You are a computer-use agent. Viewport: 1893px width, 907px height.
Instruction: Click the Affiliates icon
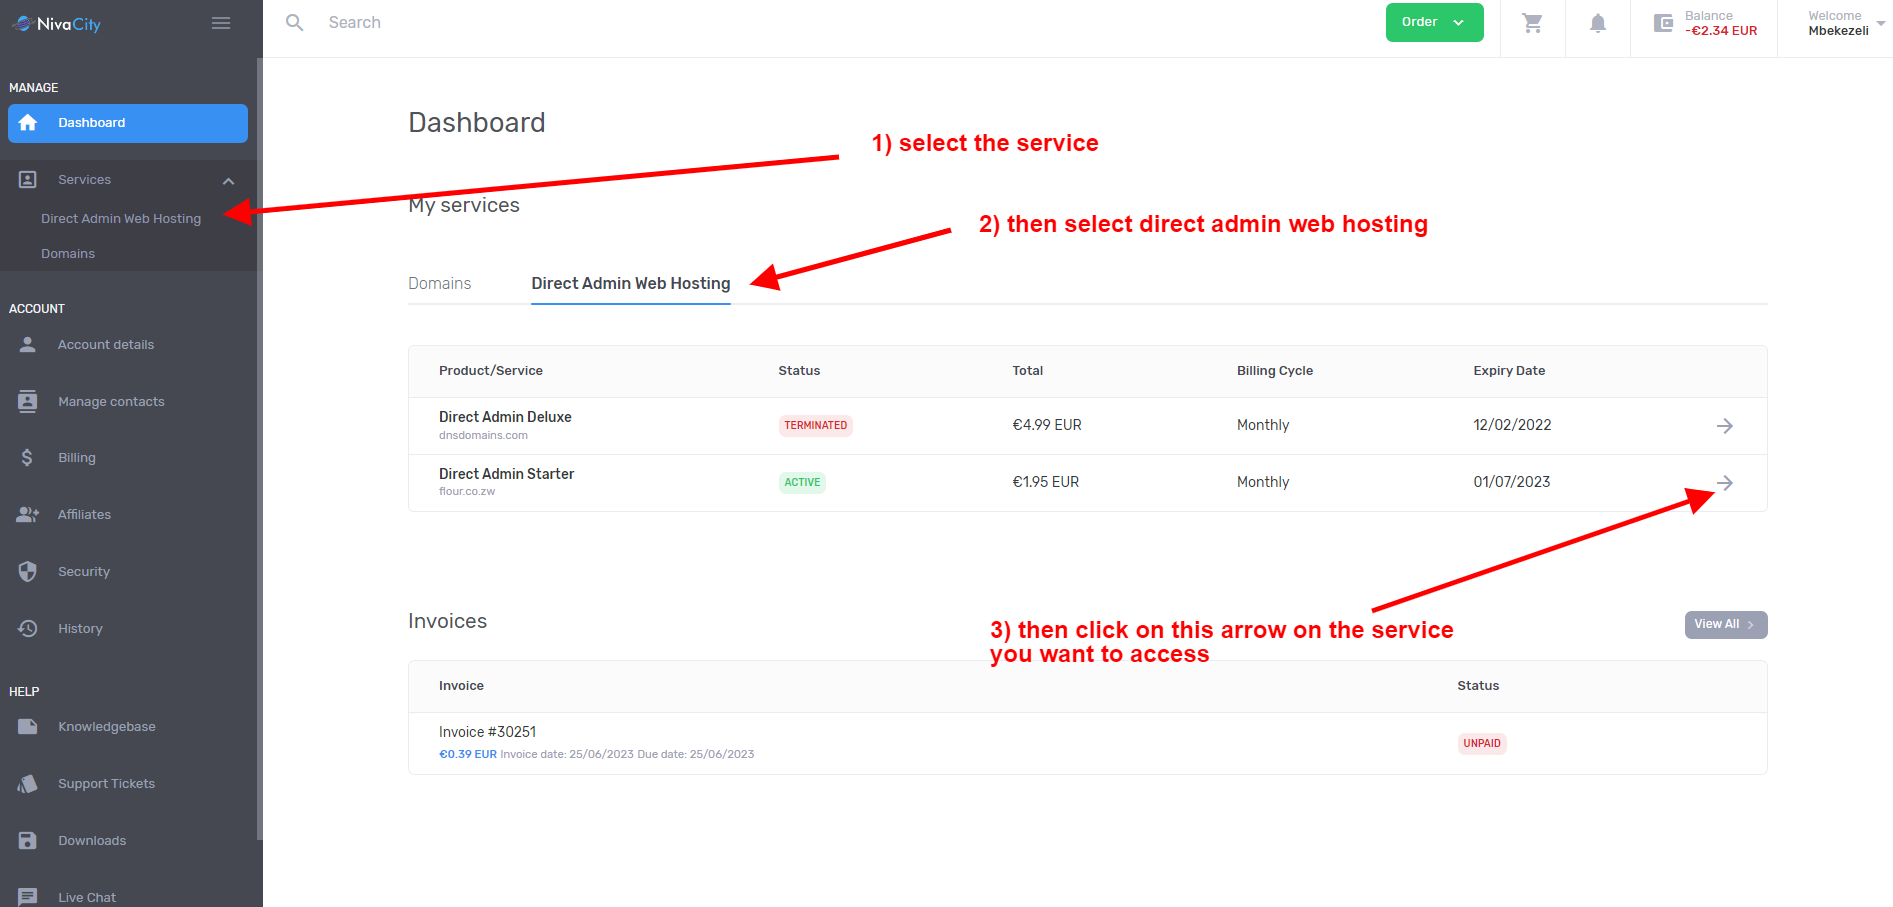point(28,515)
